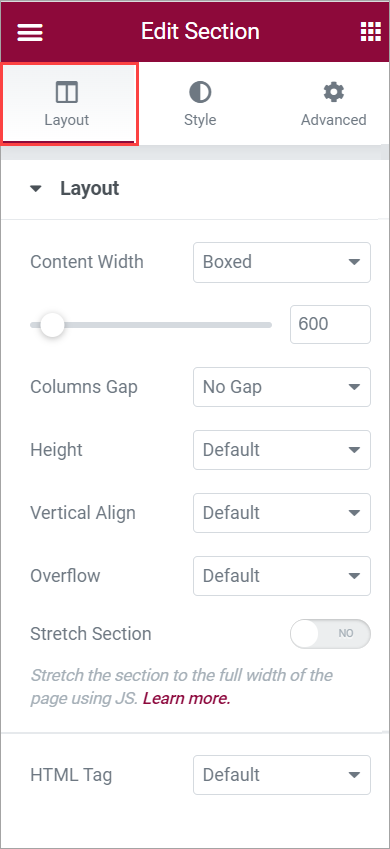This screenshot has width=390, height=849.
Task: Collapse the Layout section arrow
Action: pyautogui.click(x=36, y=189)
